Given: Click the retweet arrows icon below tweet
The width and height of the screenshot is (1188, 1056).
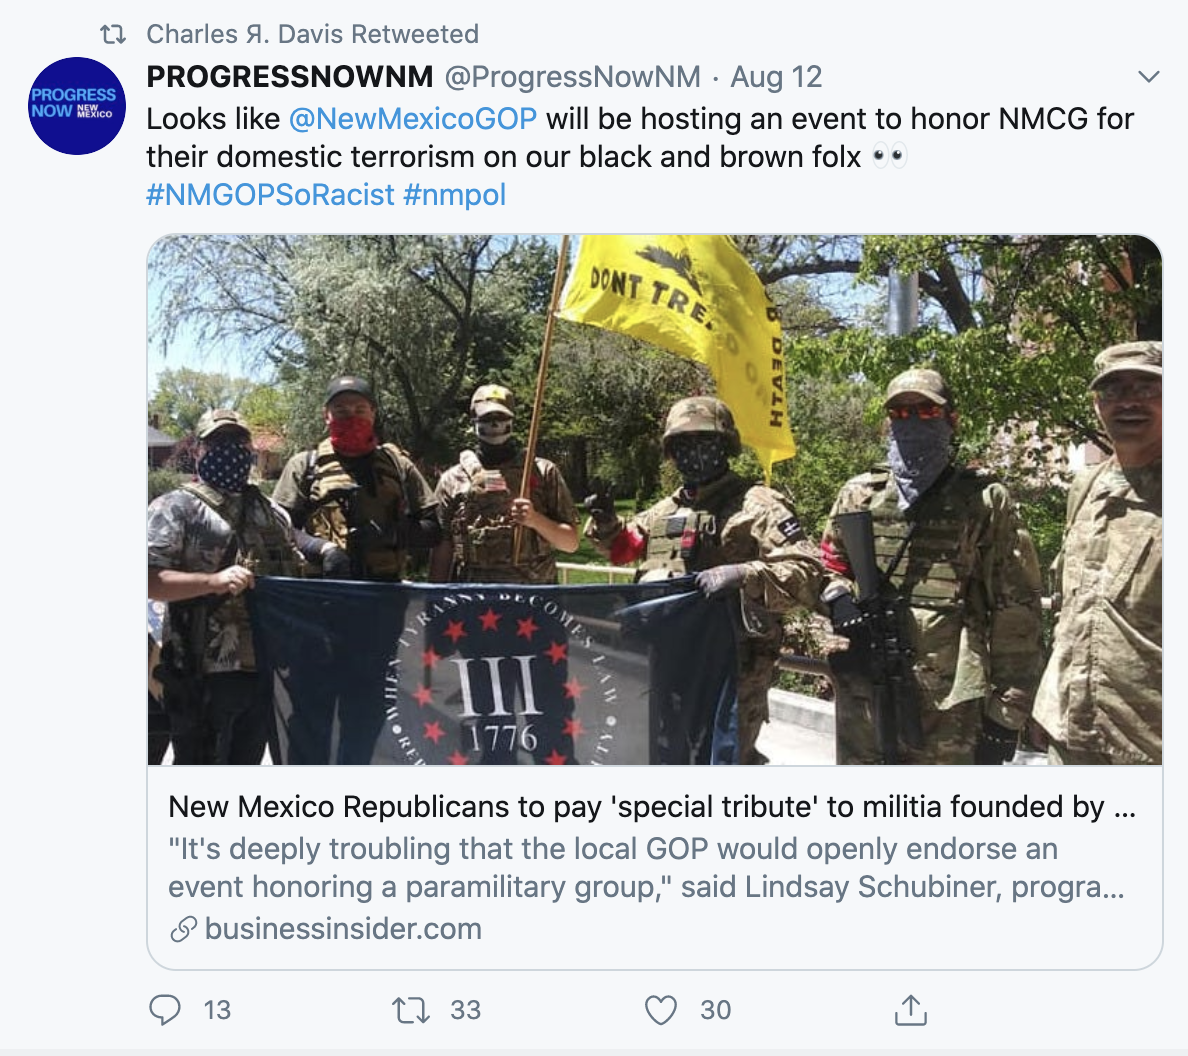Looking at the screenshot, I should click(411, 1011).
